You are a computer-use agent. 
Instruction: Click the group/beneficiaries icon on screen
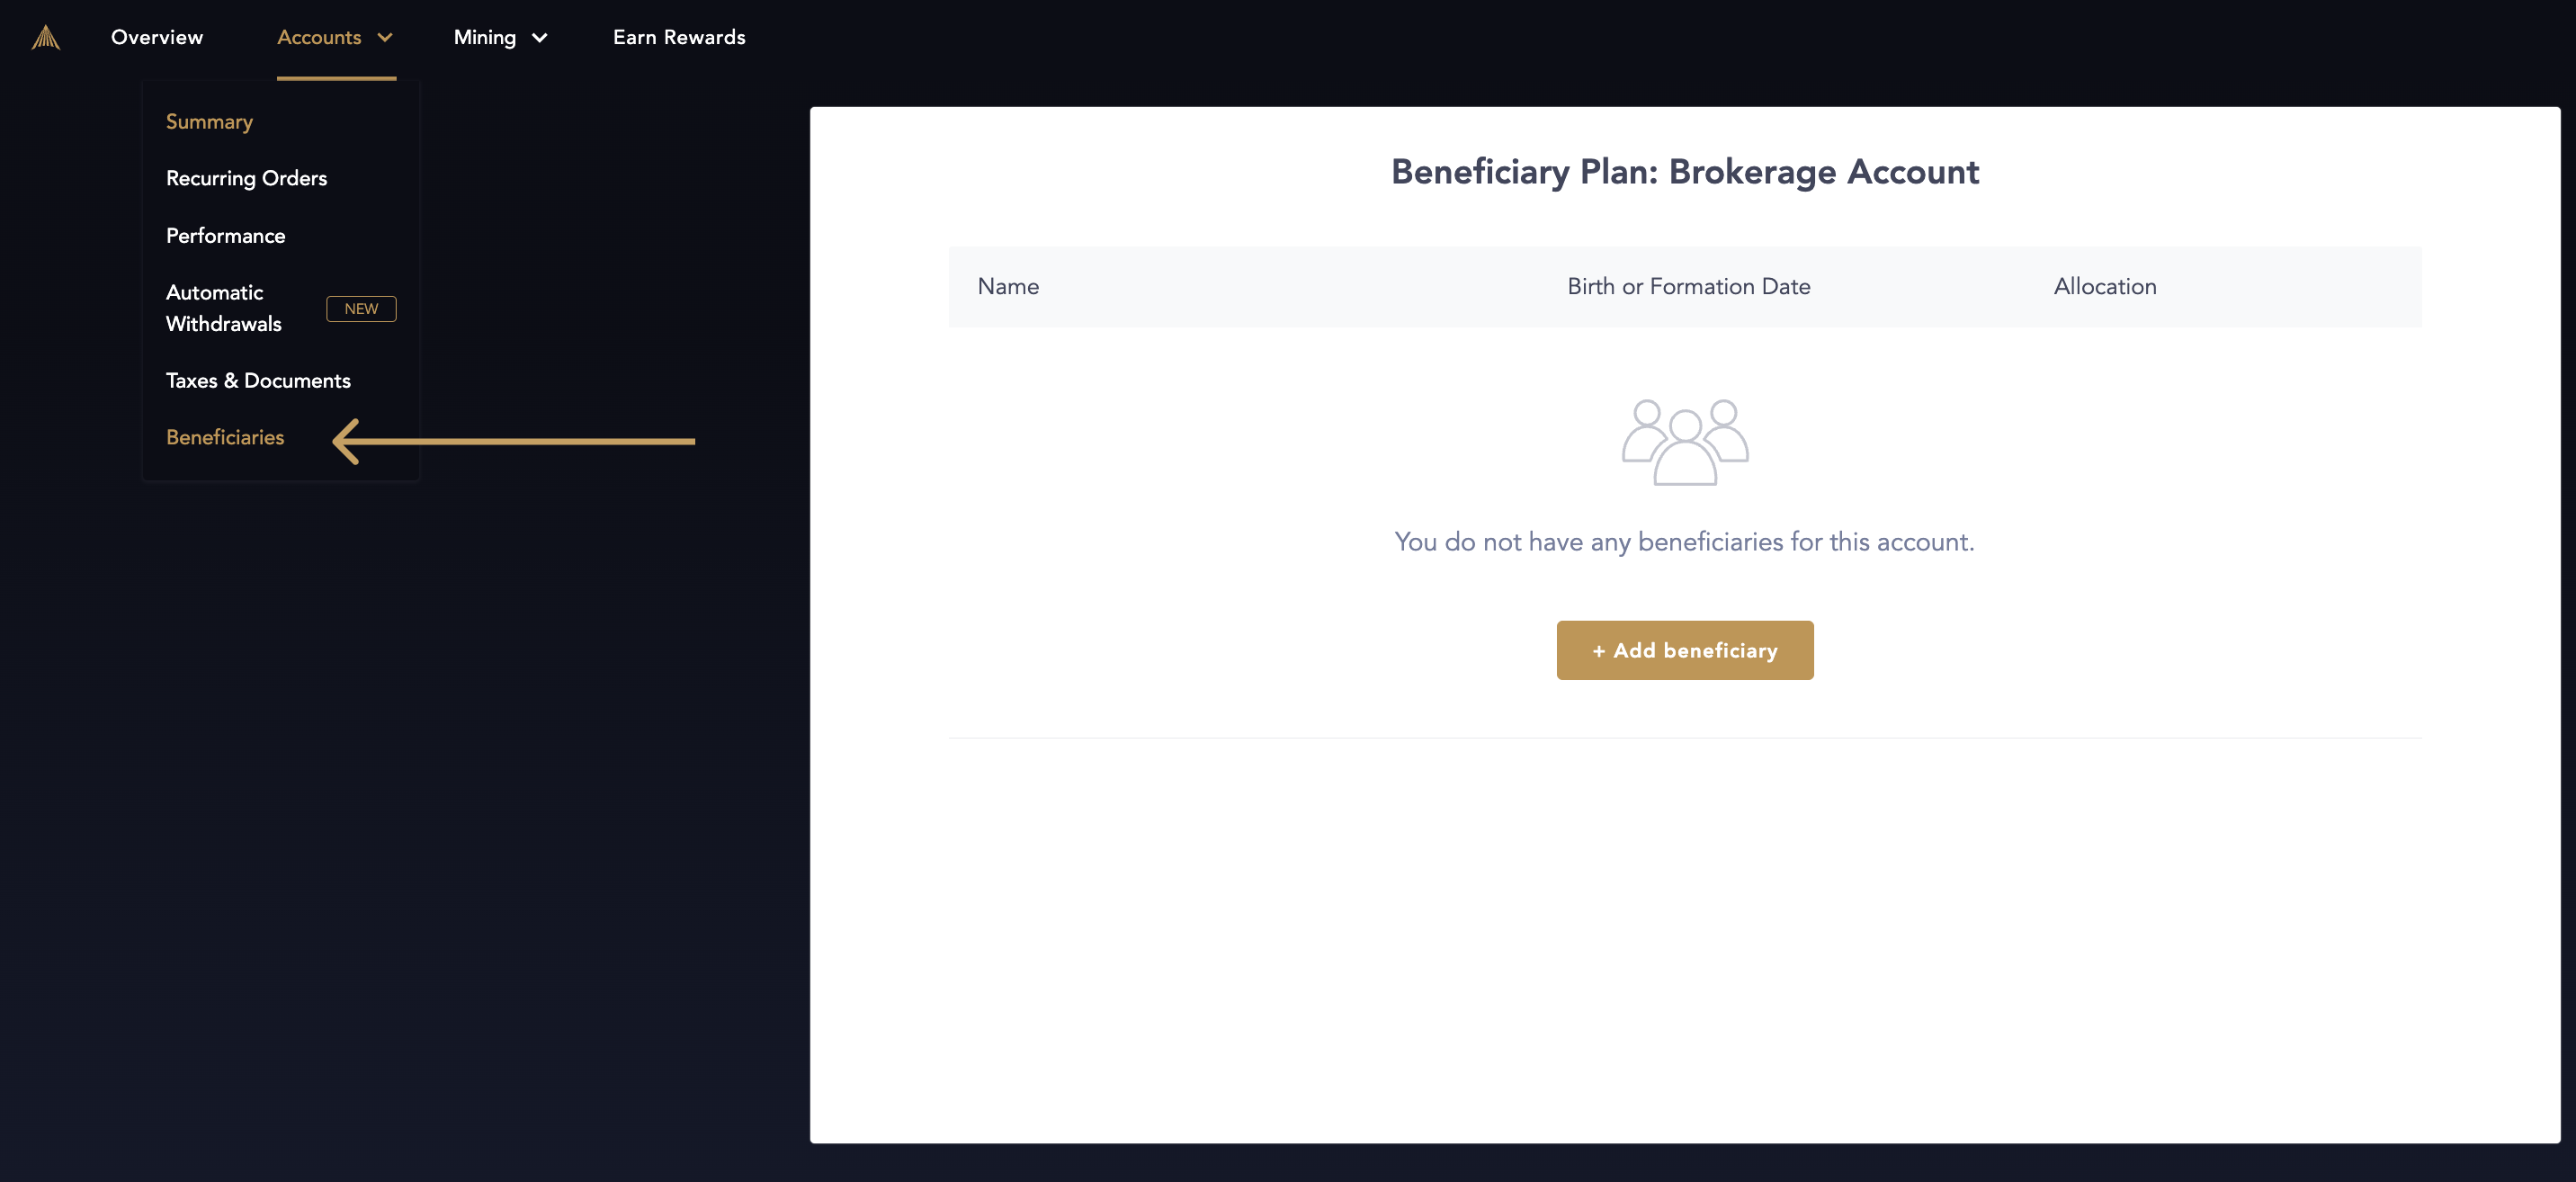tap(1684, 441)
